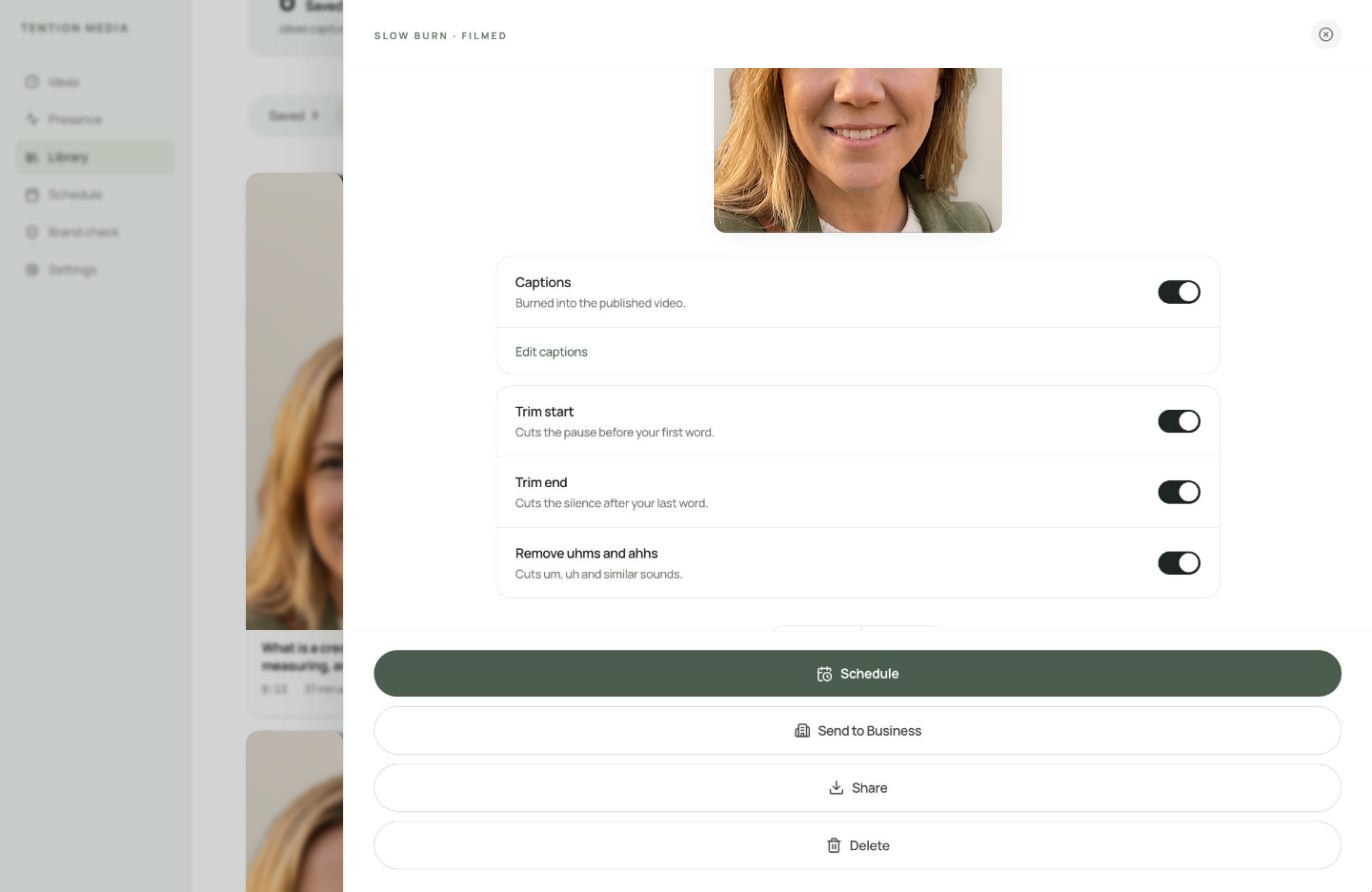Disable the Trim start switch

1179,421
